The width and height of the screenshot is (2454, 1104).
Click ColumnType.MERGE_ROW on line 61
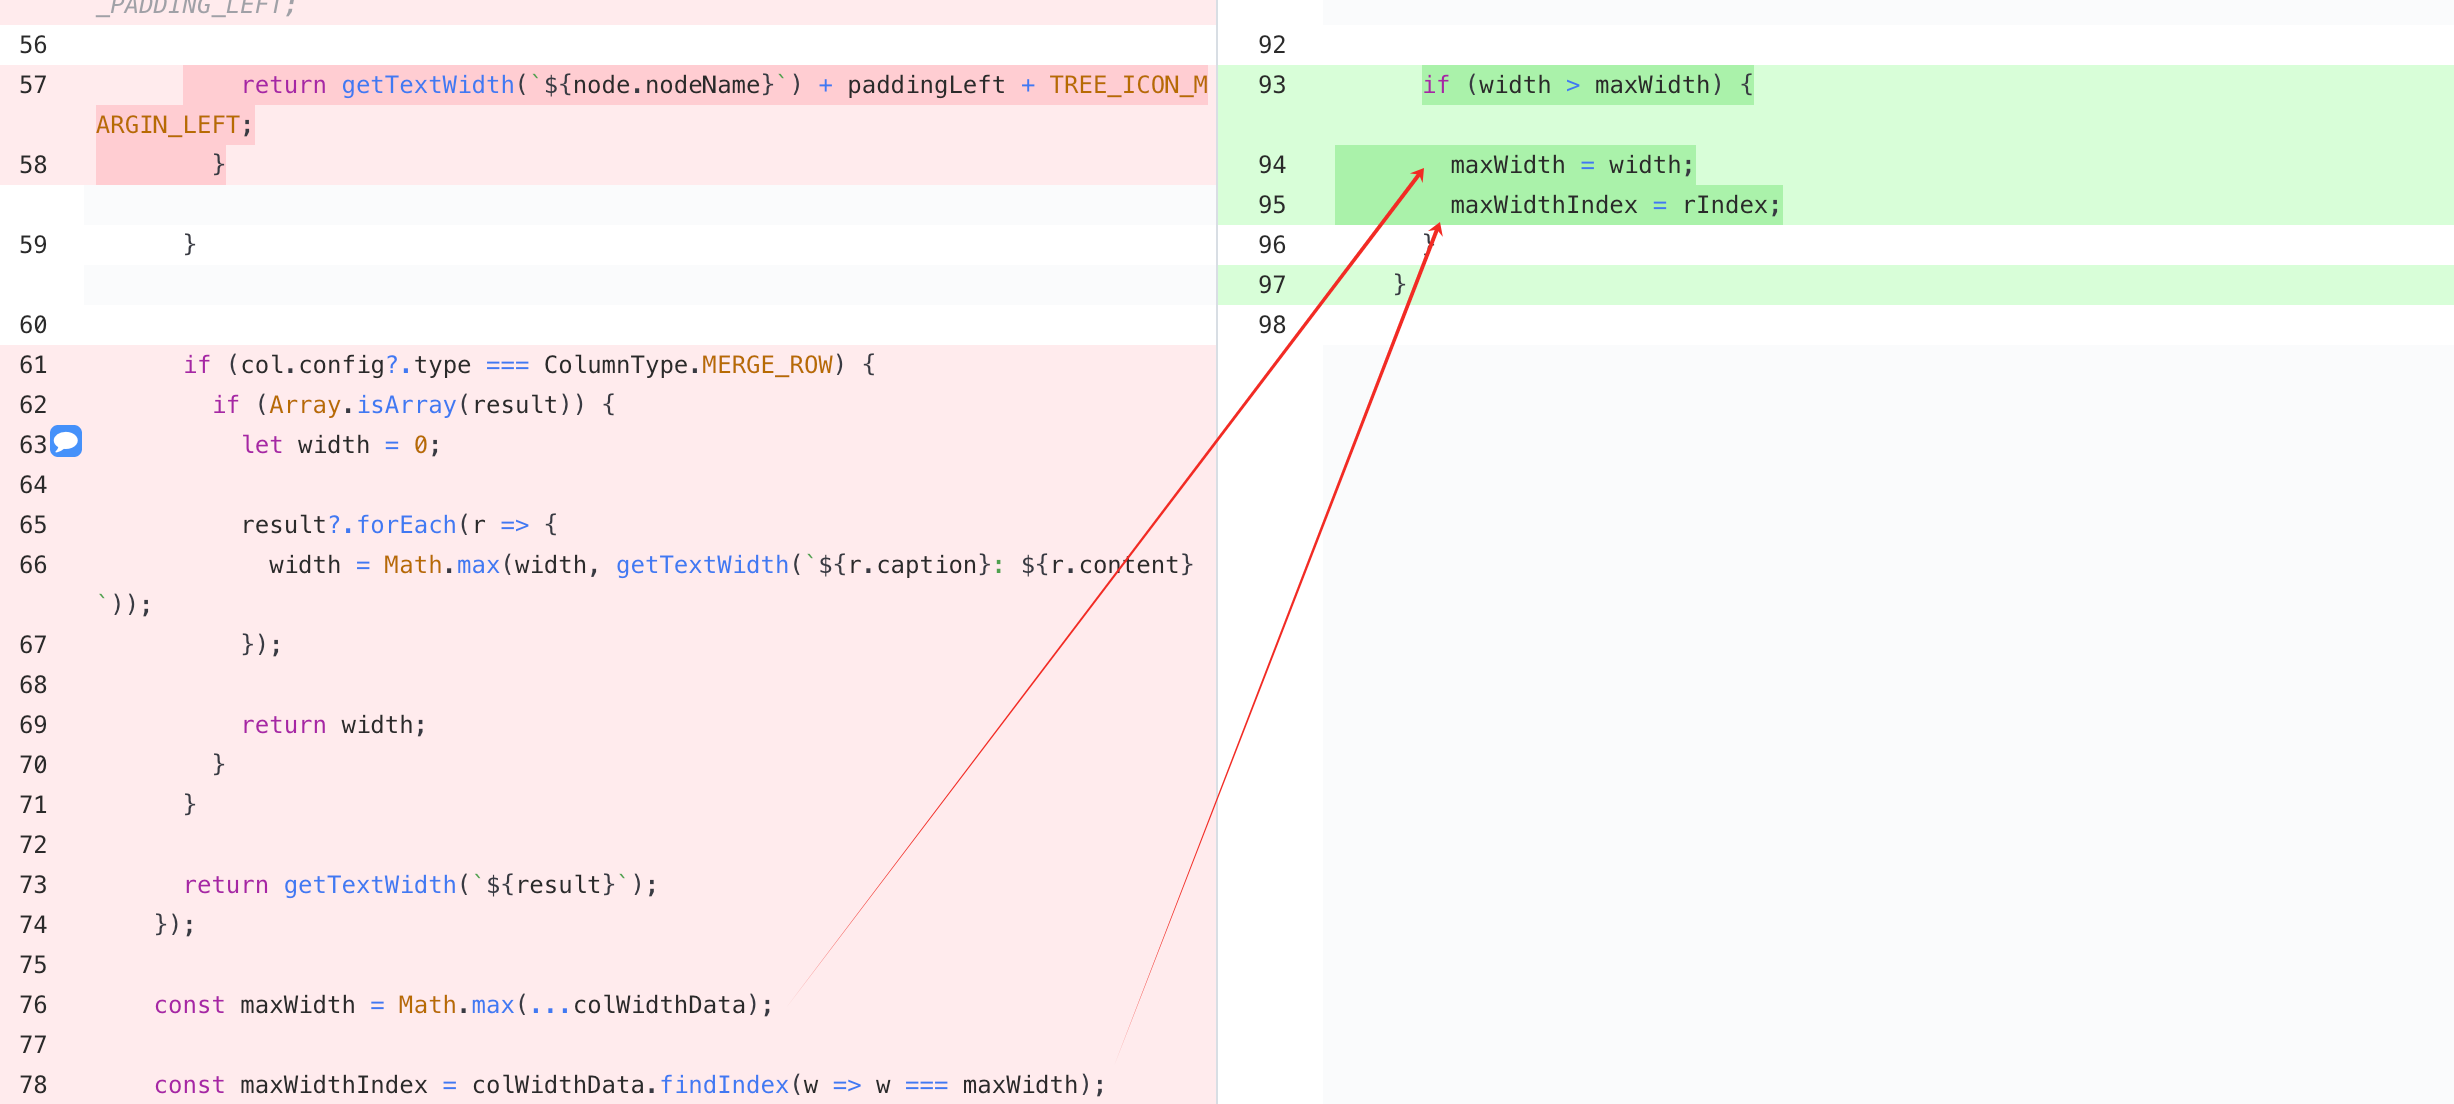(x=688, y=365)
